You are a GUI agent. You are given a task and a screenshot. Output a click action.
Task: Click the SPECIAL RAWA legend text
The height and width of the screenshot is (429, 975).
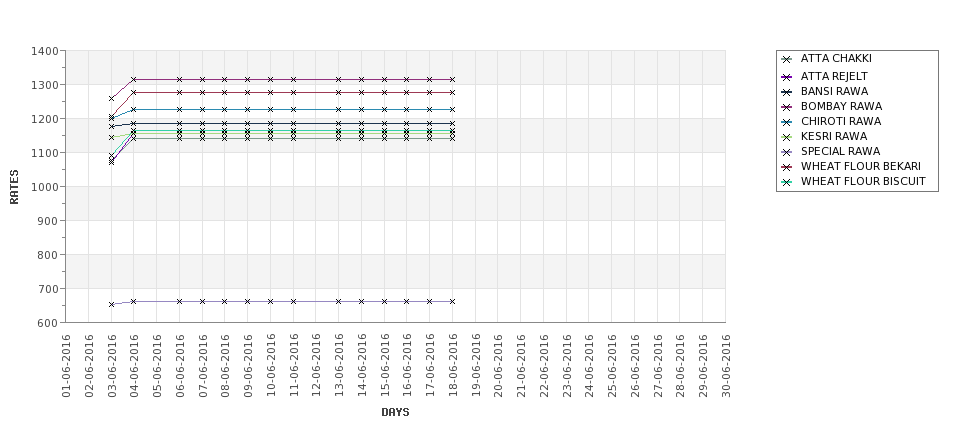[x=840, y=152]
